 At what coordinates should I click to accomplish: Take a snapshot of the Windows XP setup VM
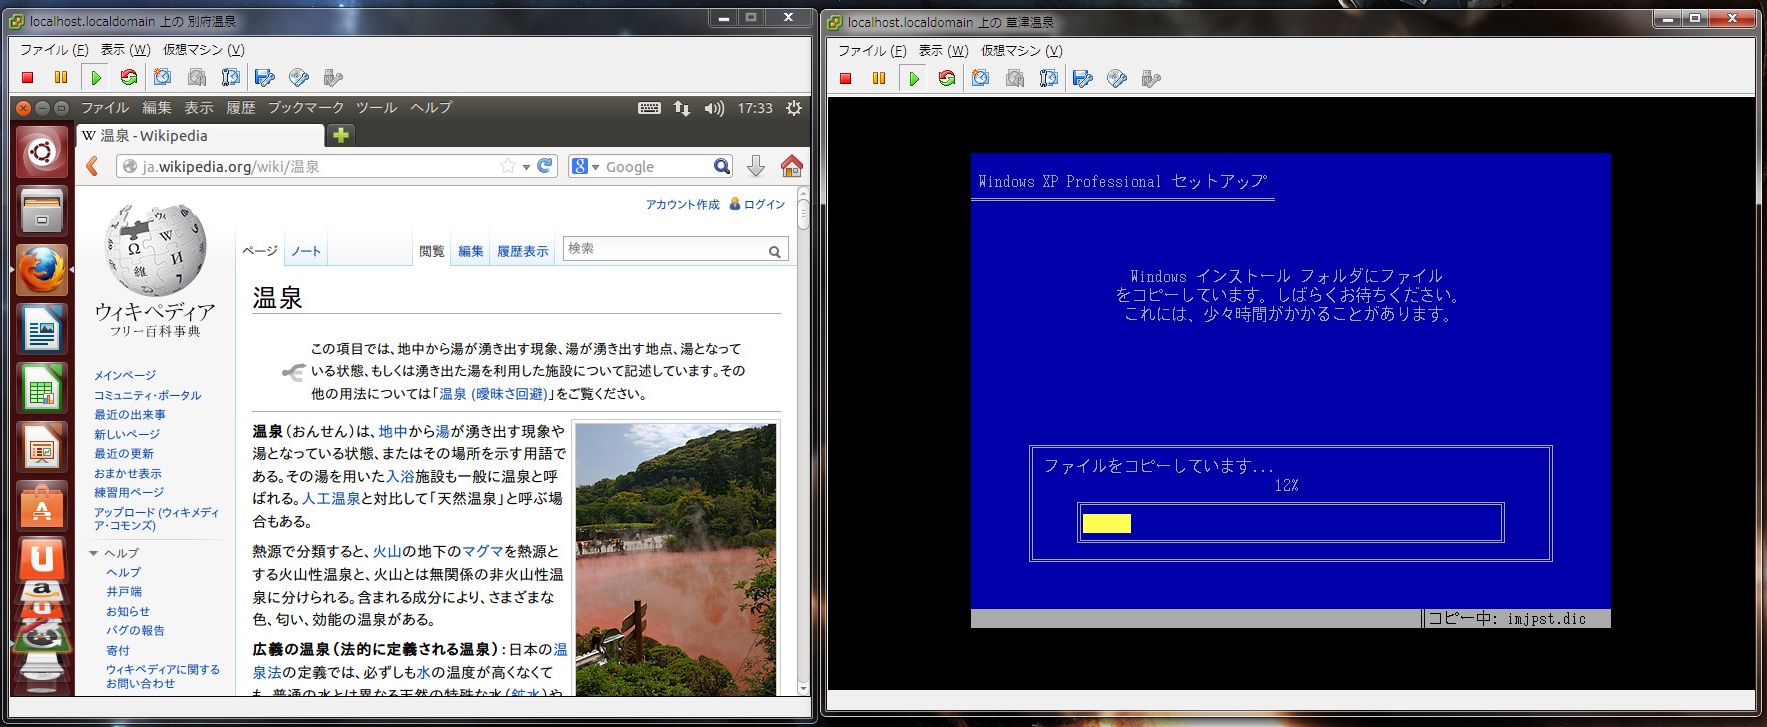click(981, 78)
